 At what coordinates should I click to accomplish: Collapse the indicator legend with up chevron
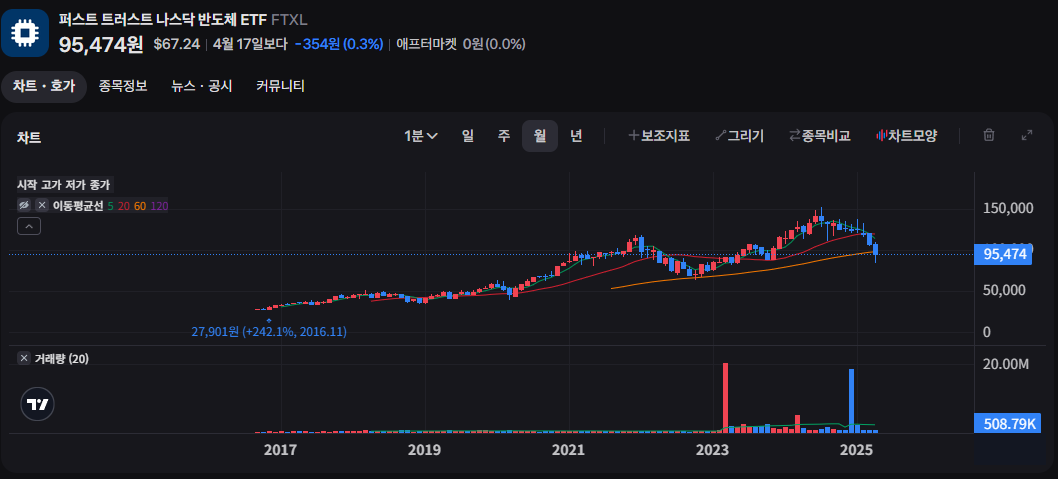28,227
